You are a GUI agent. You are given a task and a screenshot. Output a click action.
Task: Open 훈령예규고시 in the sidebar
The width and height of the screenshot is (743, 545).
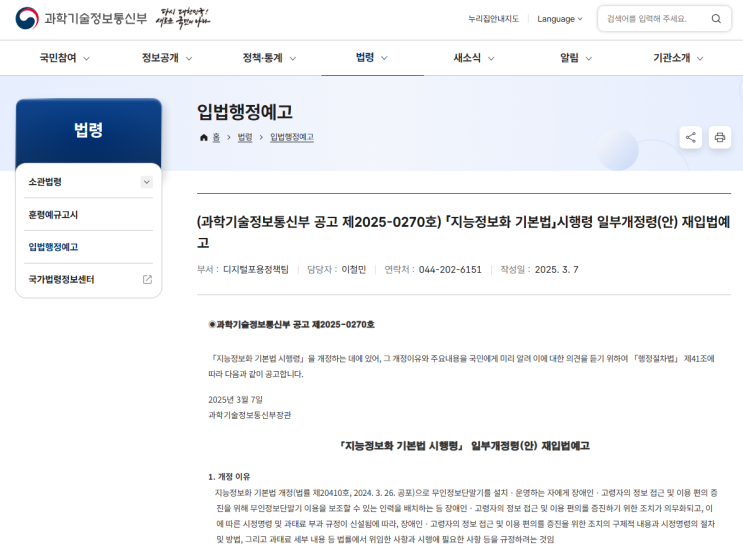53,215
